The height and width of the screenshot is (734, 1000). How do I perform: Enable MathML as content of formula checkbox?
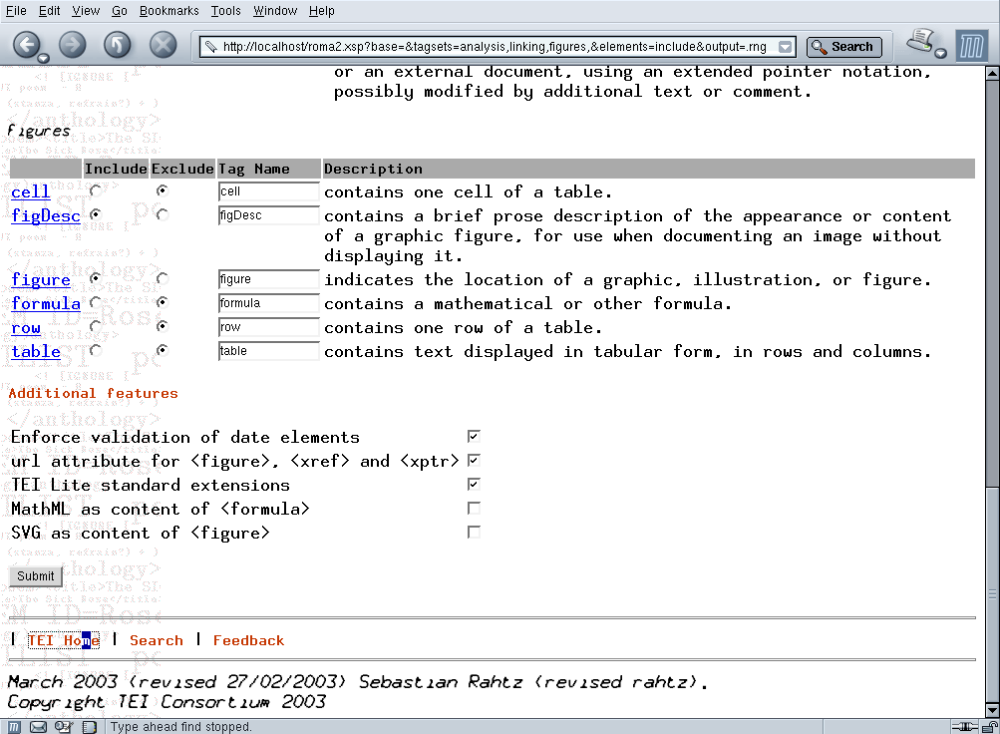click(x=474, y=509)
